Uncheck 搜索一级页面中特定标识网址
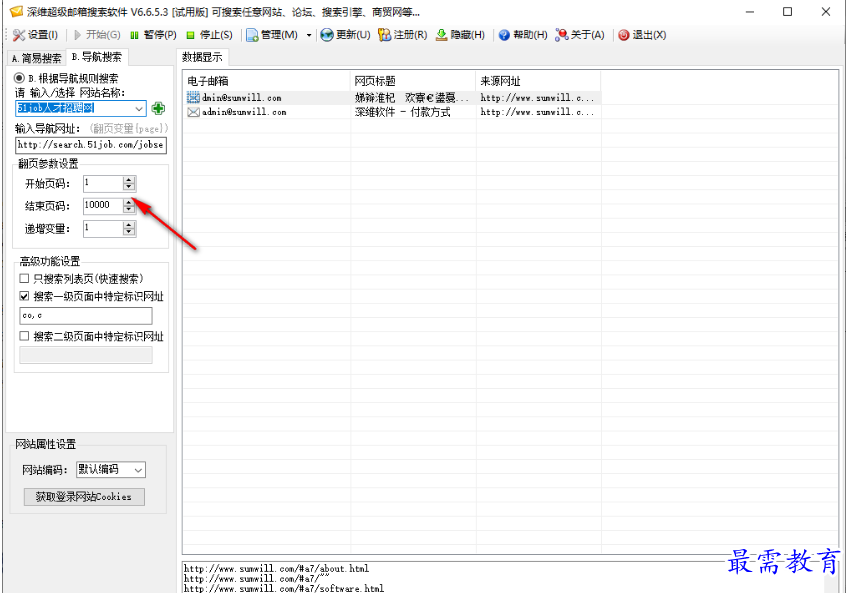This screenshot has height=593, width=849. coord(24,296)
